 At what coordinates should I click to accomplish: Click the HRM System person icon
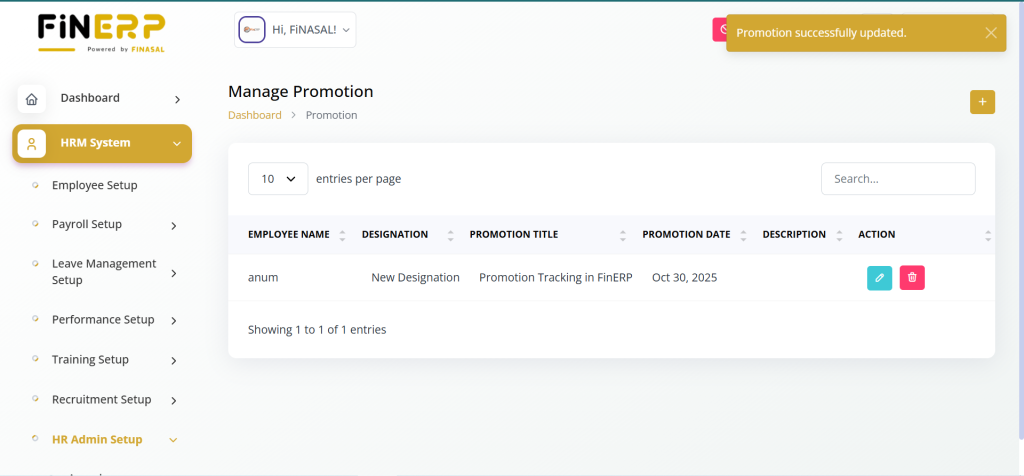coord(32,144)
